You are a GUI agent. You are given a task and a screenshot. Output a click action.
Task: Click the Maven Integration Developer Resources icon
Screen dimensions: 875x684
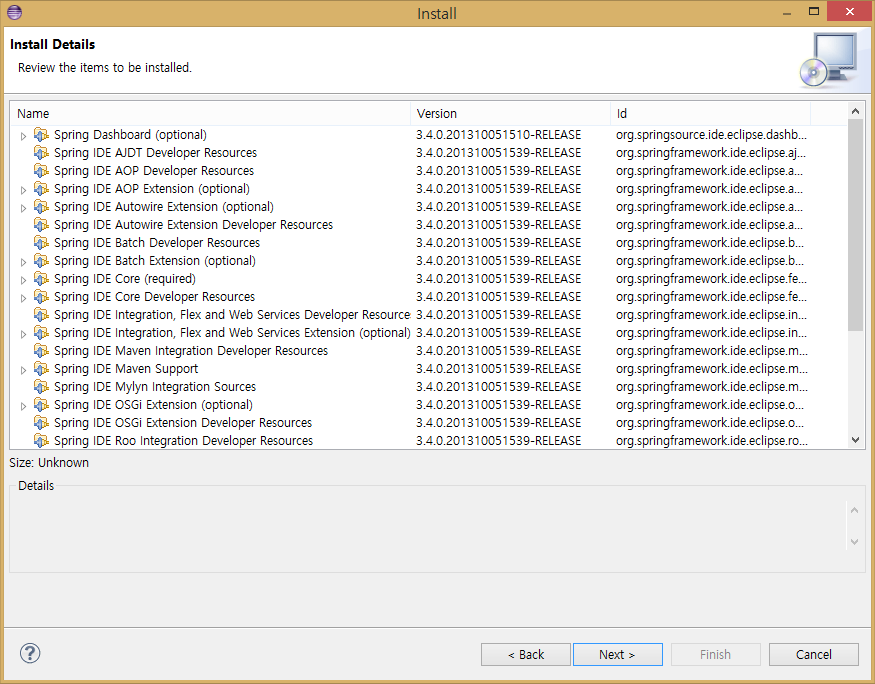41,350
